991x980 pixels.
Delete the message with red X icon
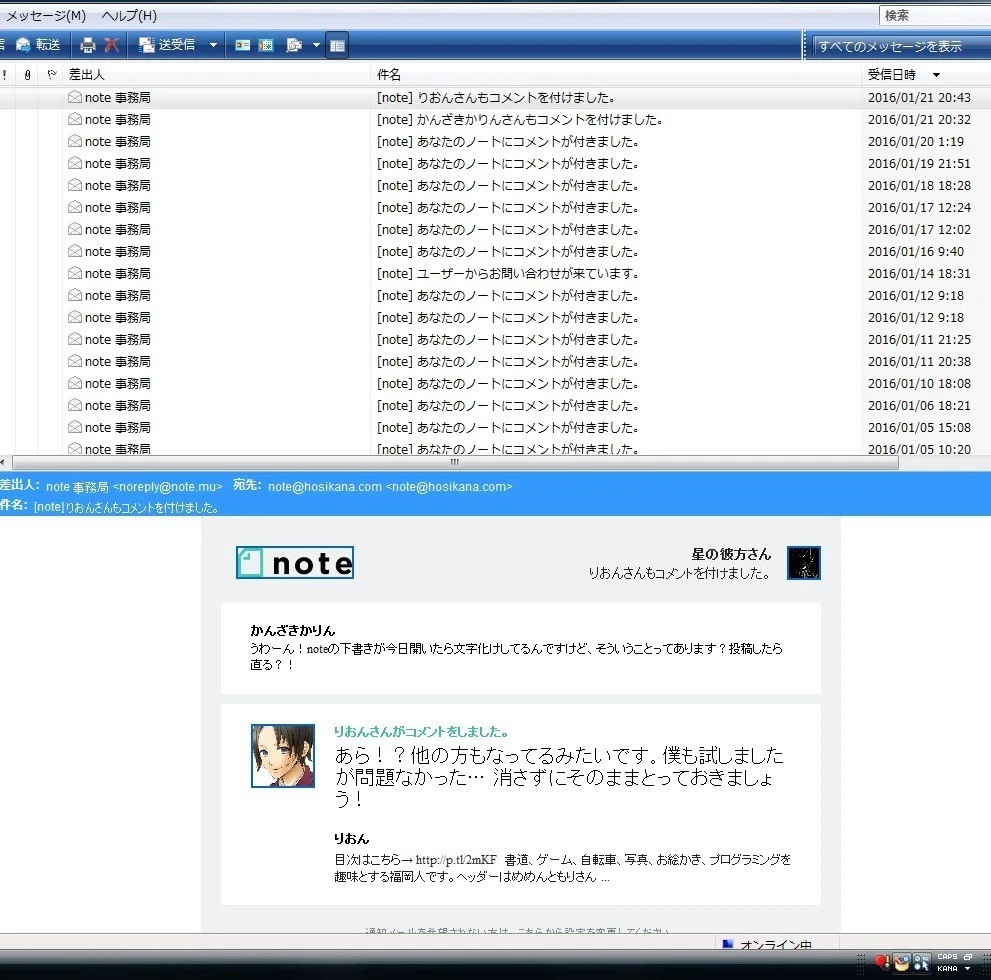pos(111,45)
